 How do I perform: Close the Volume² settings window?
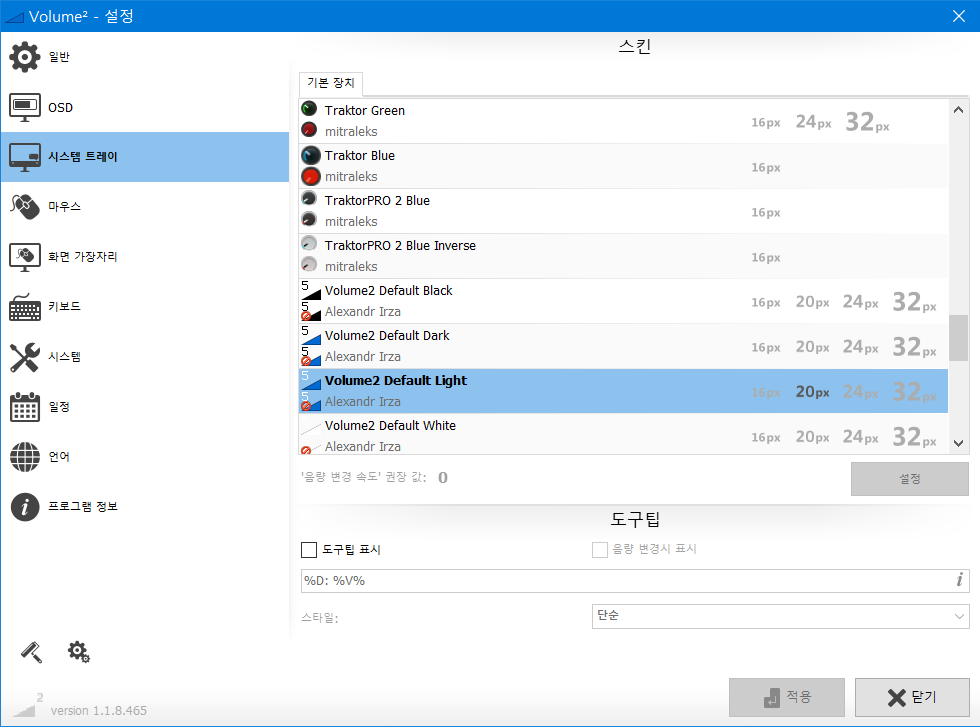point(959,16)
